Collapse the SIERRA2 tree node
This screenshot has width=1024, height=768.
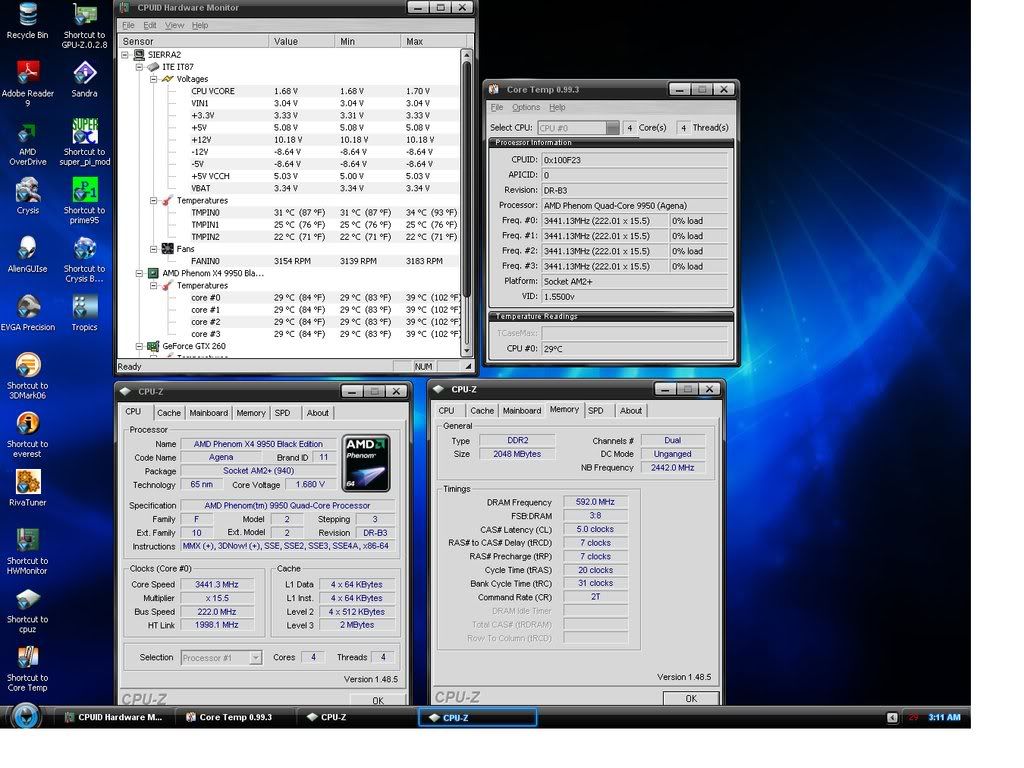(x=125, y=55)
